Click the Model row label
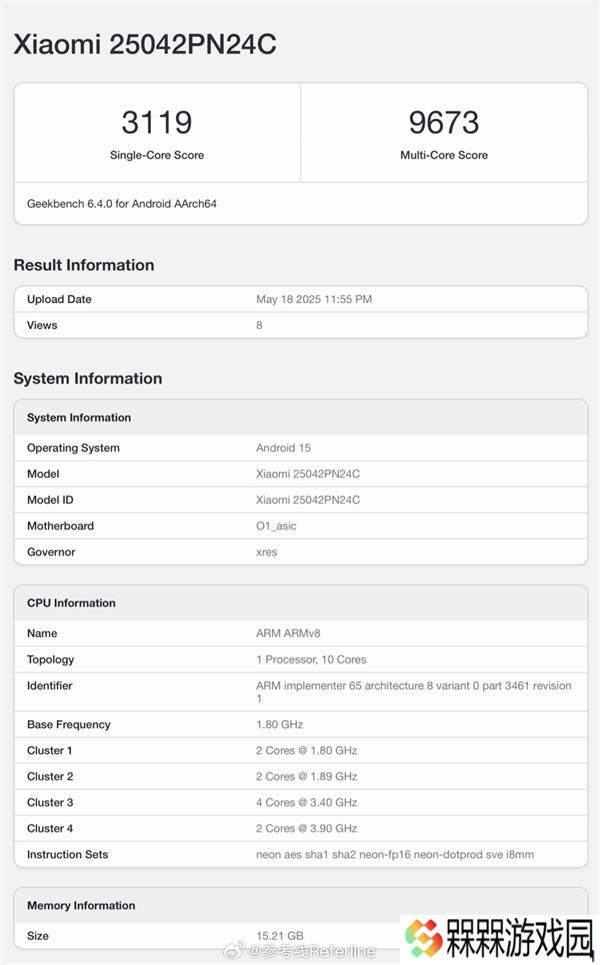600x965 pixels. [x=43, y=474]
